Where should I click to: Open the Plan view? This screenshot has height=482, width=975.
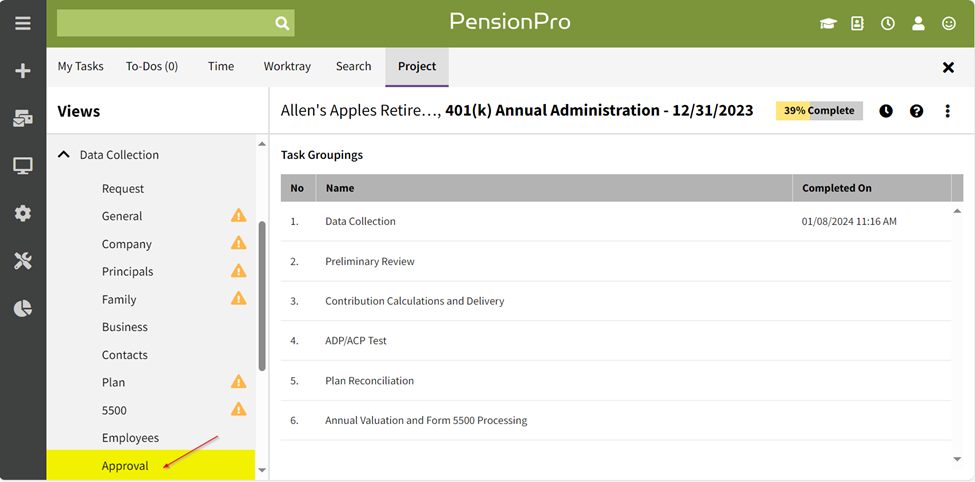(x=114, y=382)
